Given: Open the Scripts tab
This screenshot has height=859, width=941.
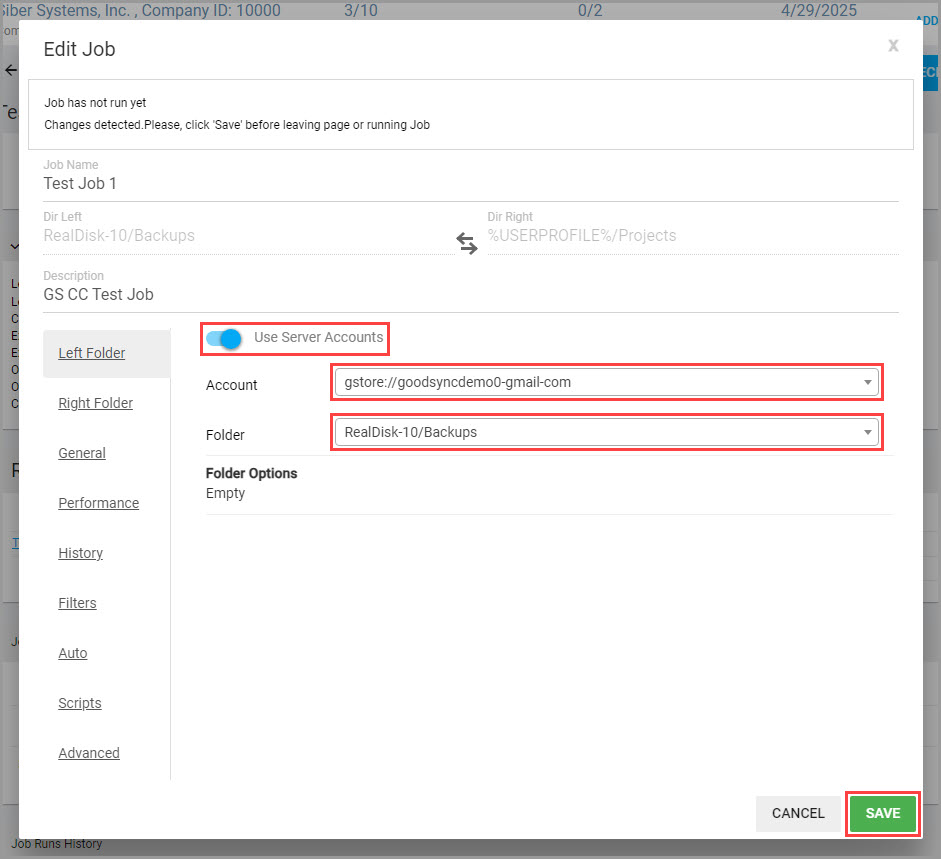Looking at the screenshot, I should (80, 703).
